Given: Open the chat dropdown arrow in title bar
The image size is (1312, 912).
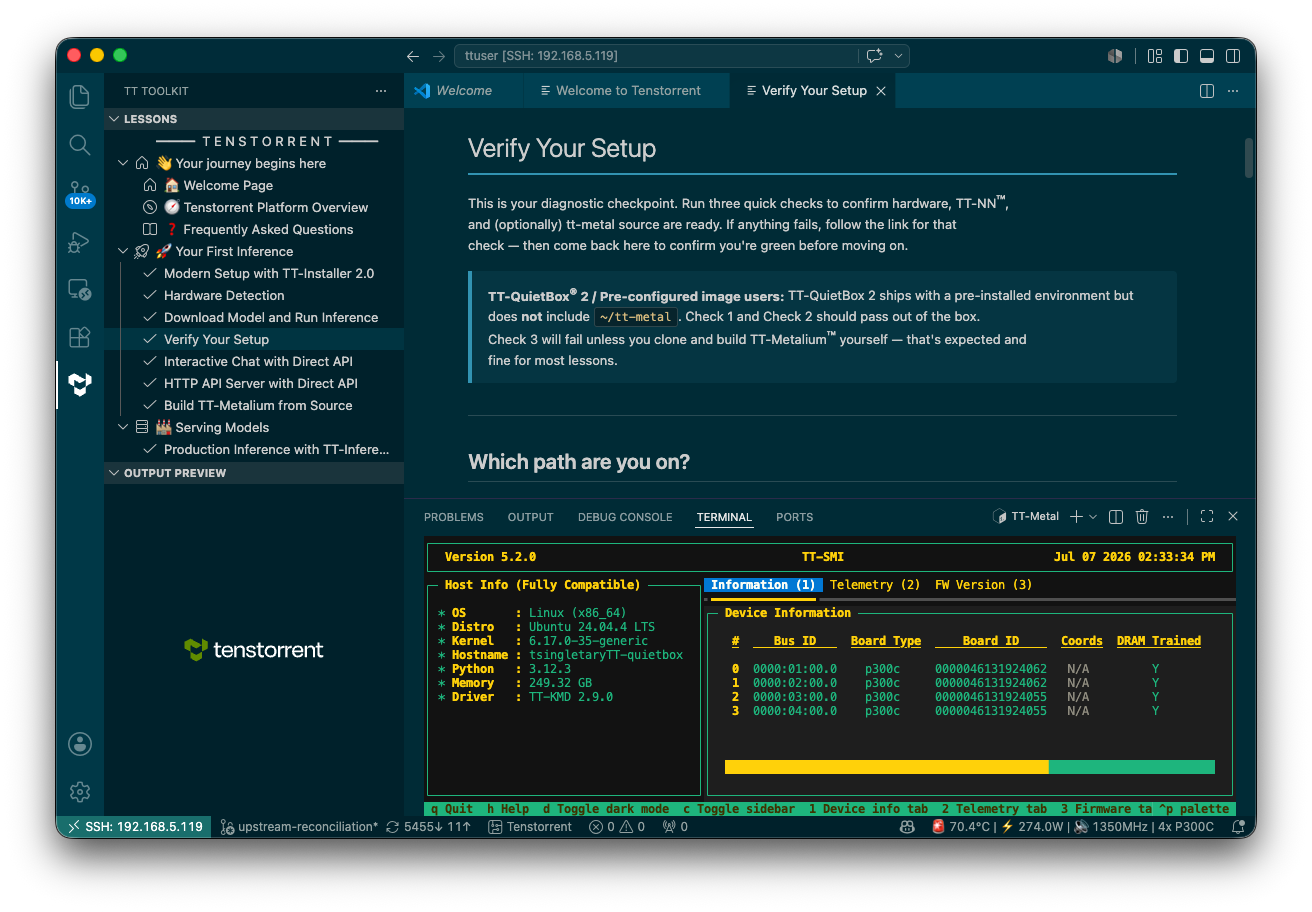Looking at the screenshot, I should 898,56.
